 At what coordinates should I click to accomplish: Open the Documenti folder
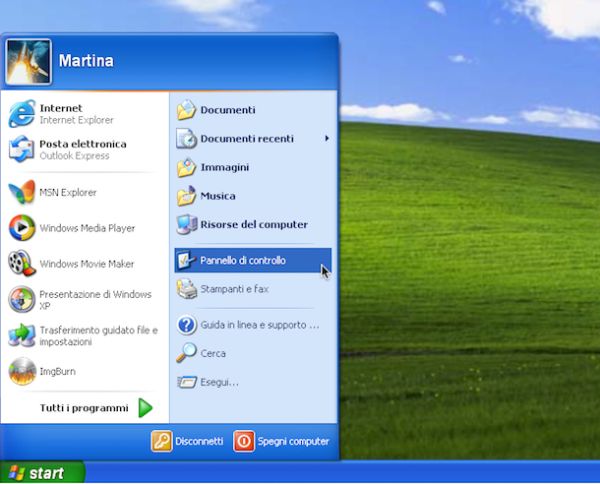(227, 110)
